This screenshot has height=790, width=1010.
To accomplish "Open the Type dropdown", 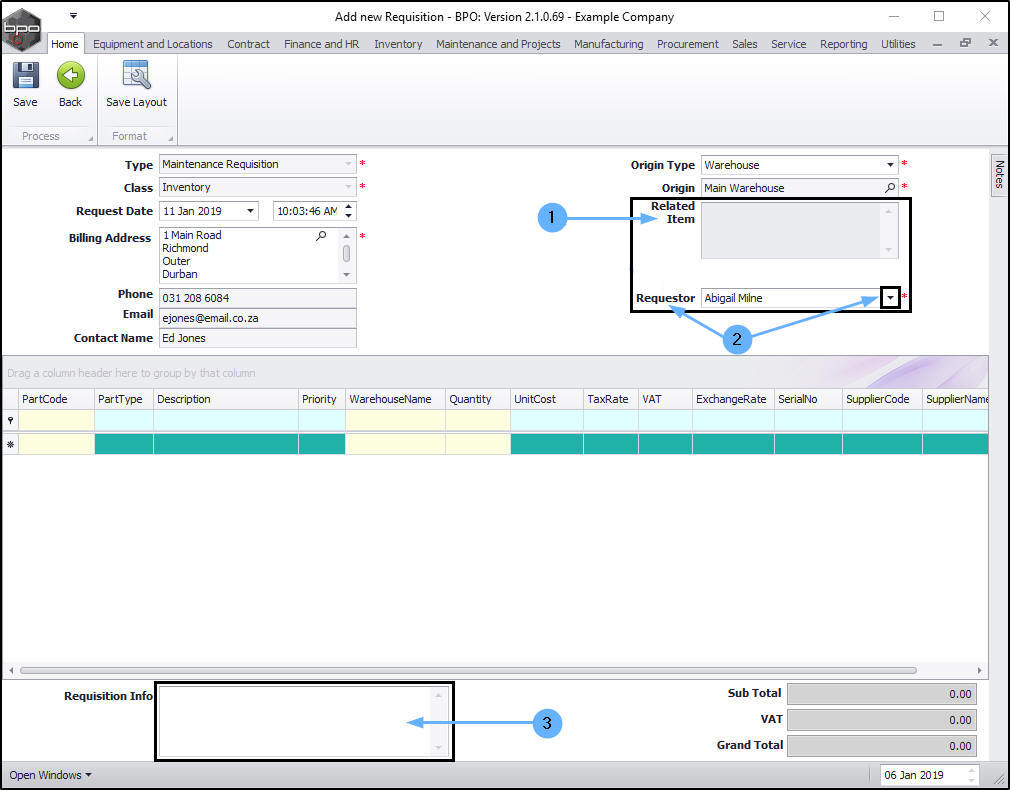I will point(348,164).
